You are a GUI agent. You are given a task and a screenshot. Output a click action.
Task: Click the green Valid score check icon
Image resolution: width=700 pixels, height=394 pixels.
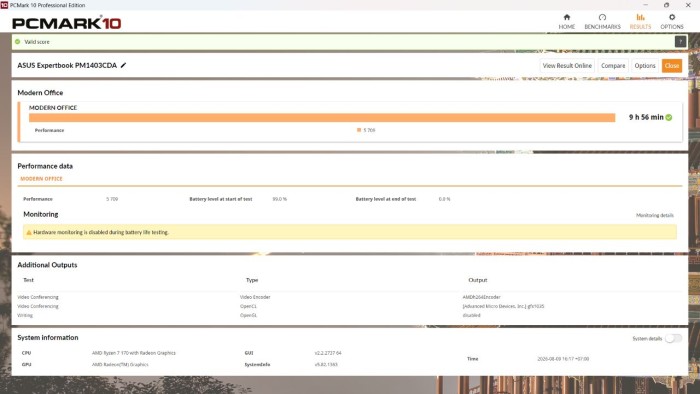pyautogui.click(x=17, y=41)
